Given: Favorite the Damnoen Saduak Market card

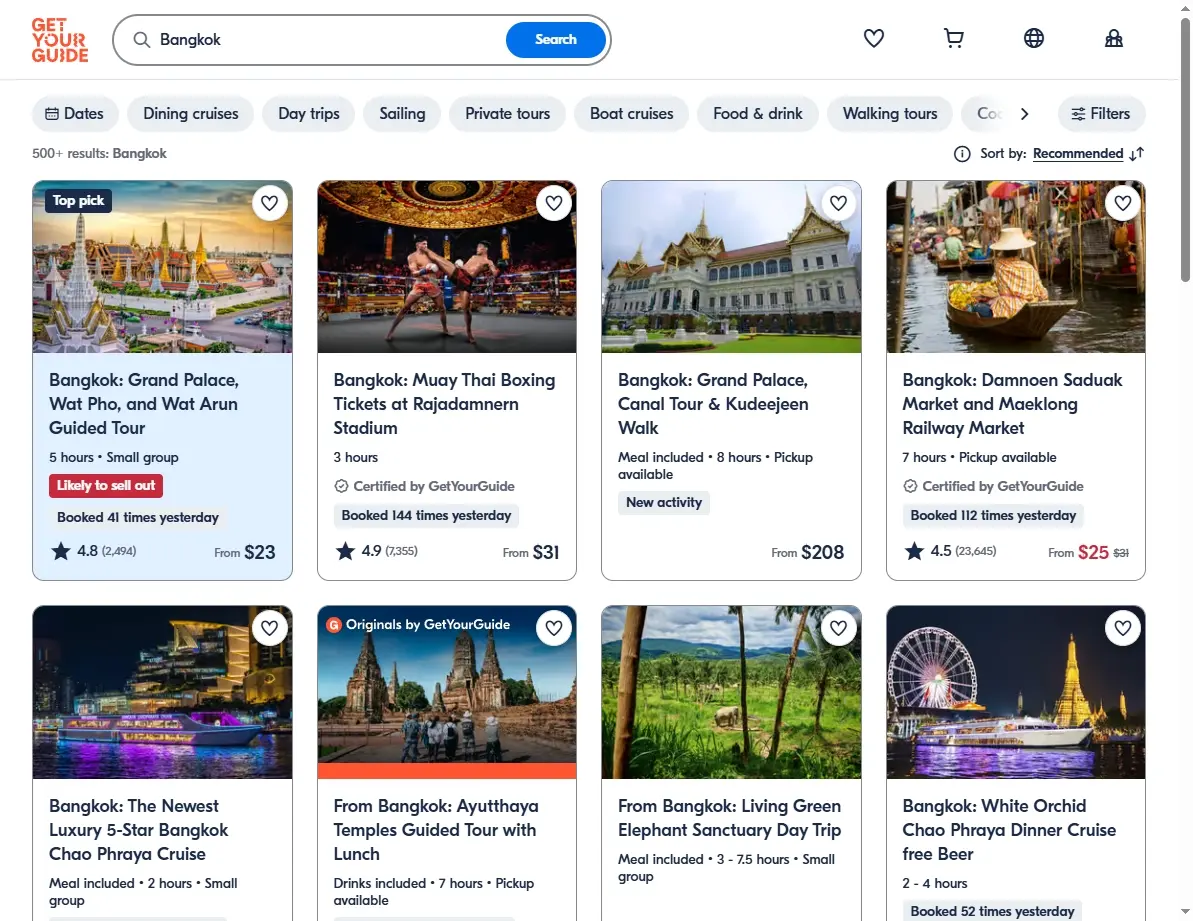Looking at the screenshot, I should (1123, 203).
